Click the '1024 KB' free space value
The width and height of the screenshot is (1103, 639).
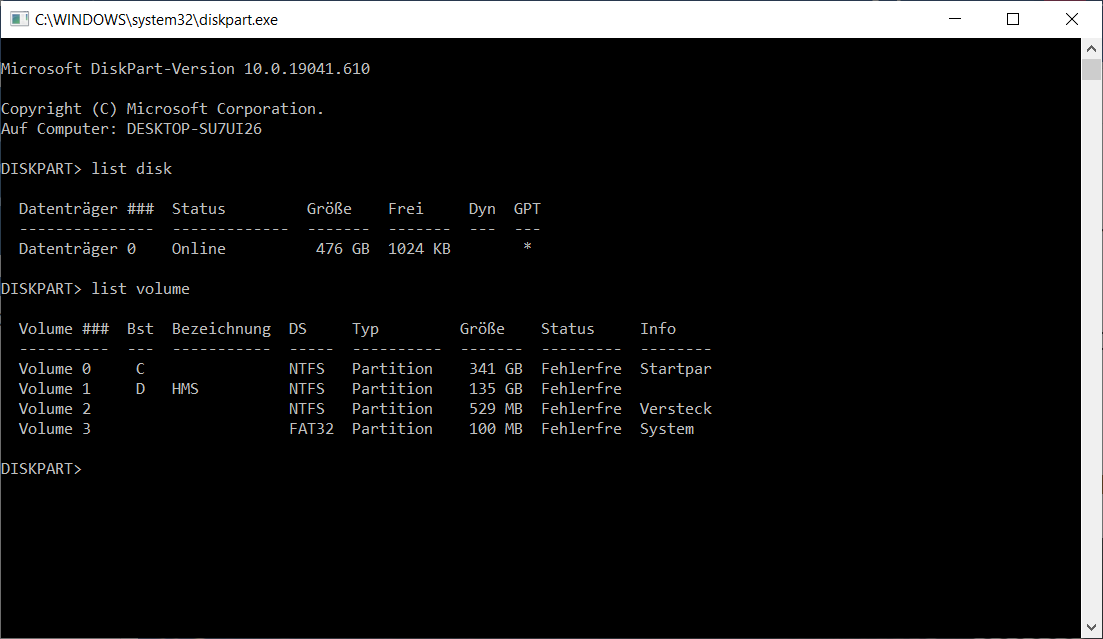(x=419, y=249)
